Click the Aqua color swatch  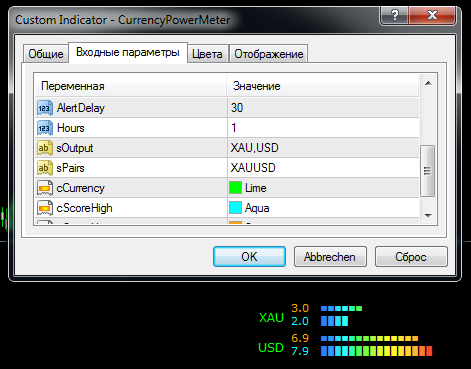[x=235, y=208]
